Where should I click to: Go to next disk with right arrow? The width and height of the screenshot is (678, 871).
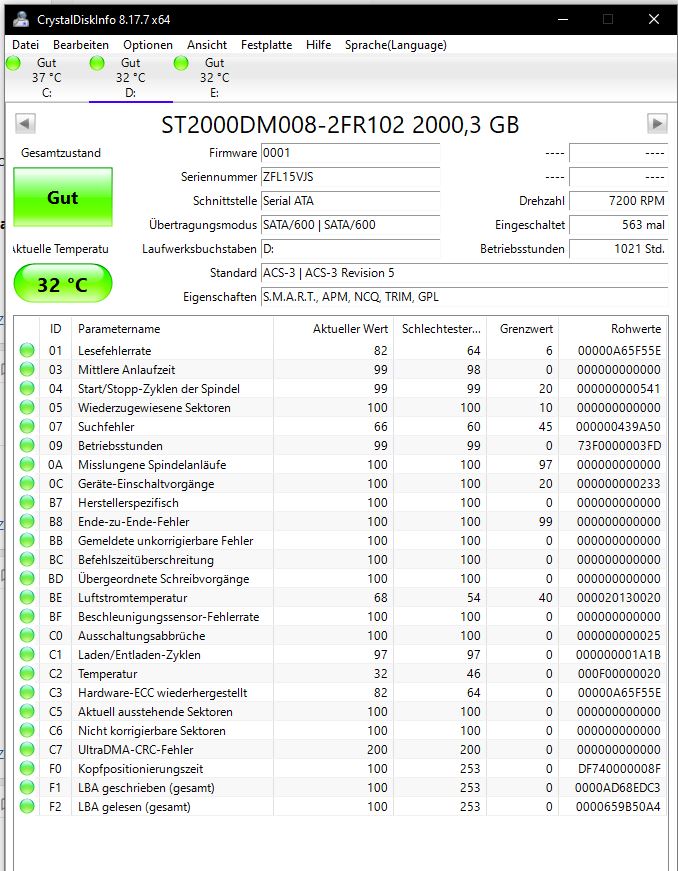coord(657,123)
